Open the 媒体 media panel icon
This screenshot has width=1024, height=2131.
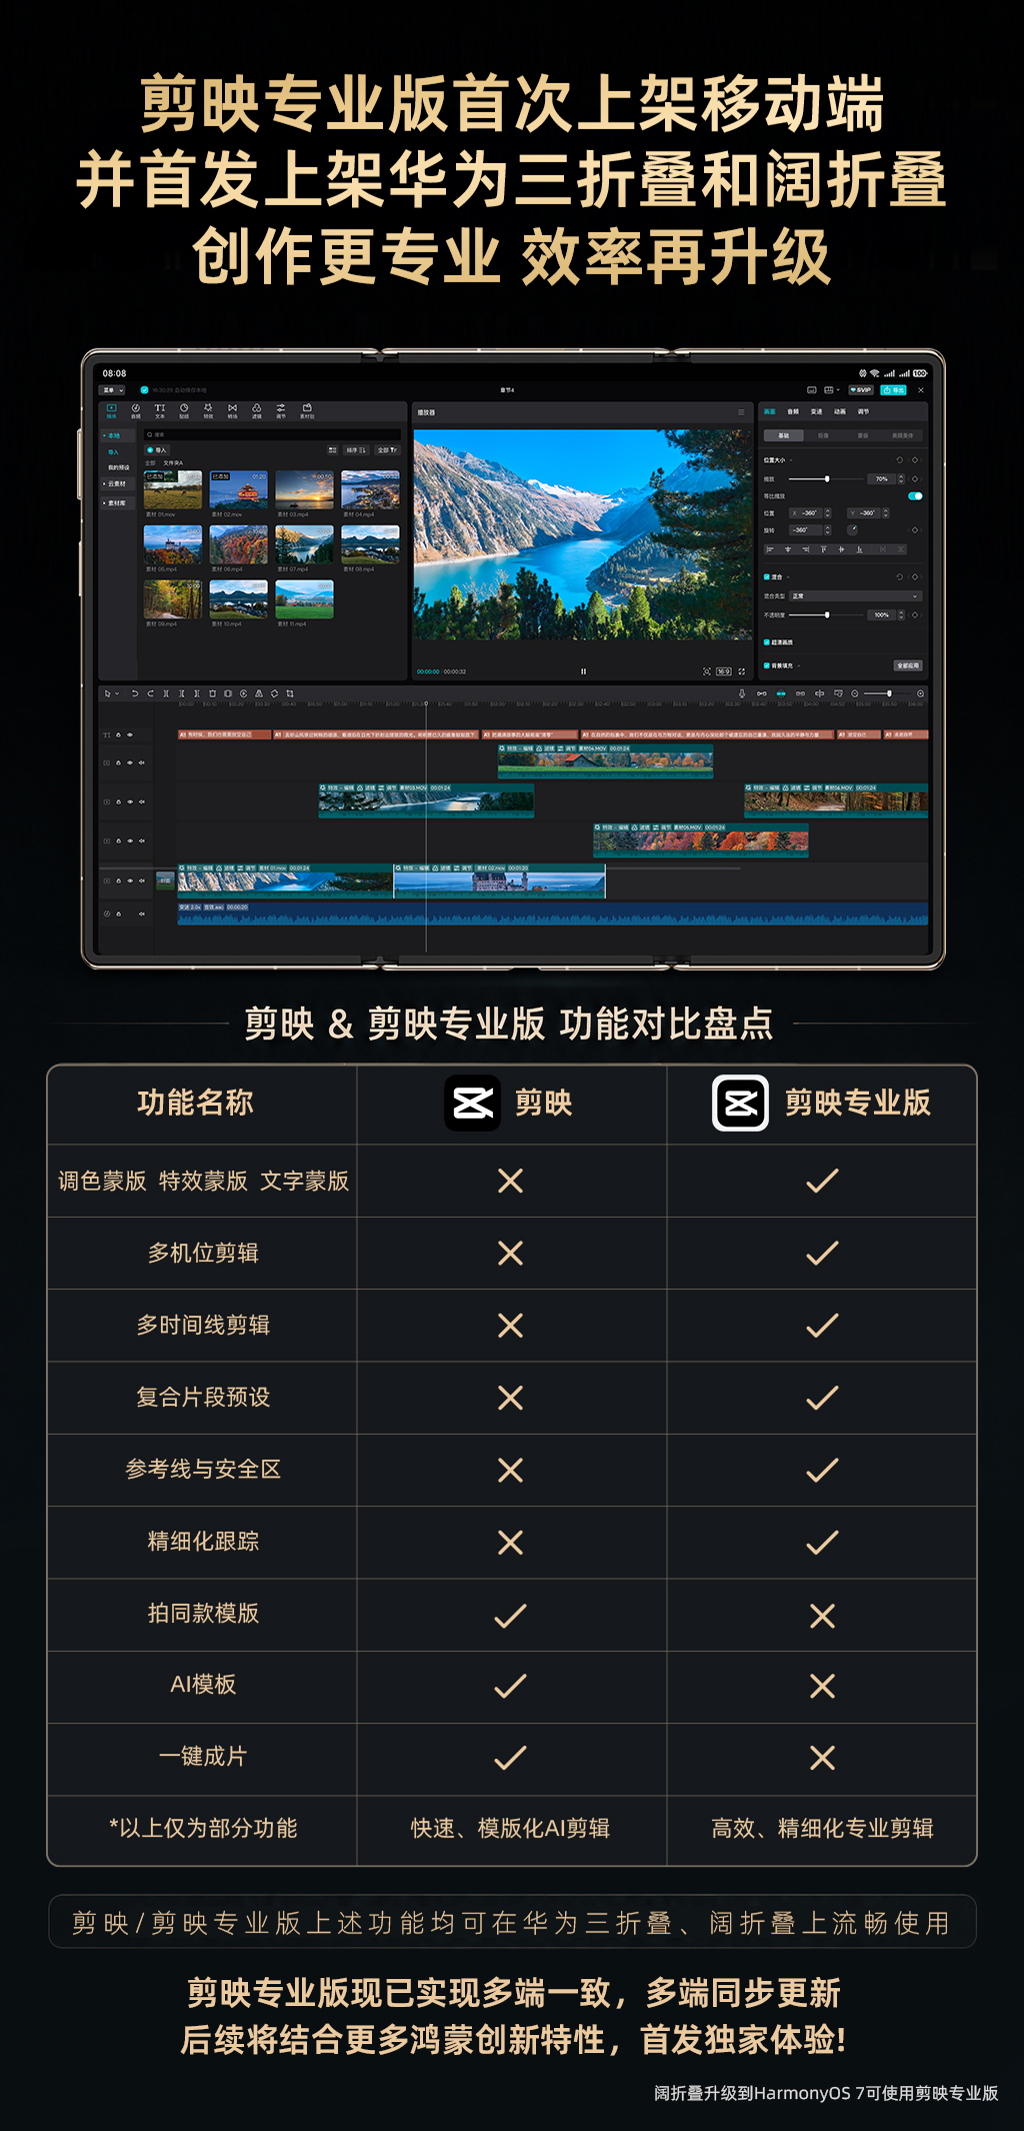click(112, 411)
